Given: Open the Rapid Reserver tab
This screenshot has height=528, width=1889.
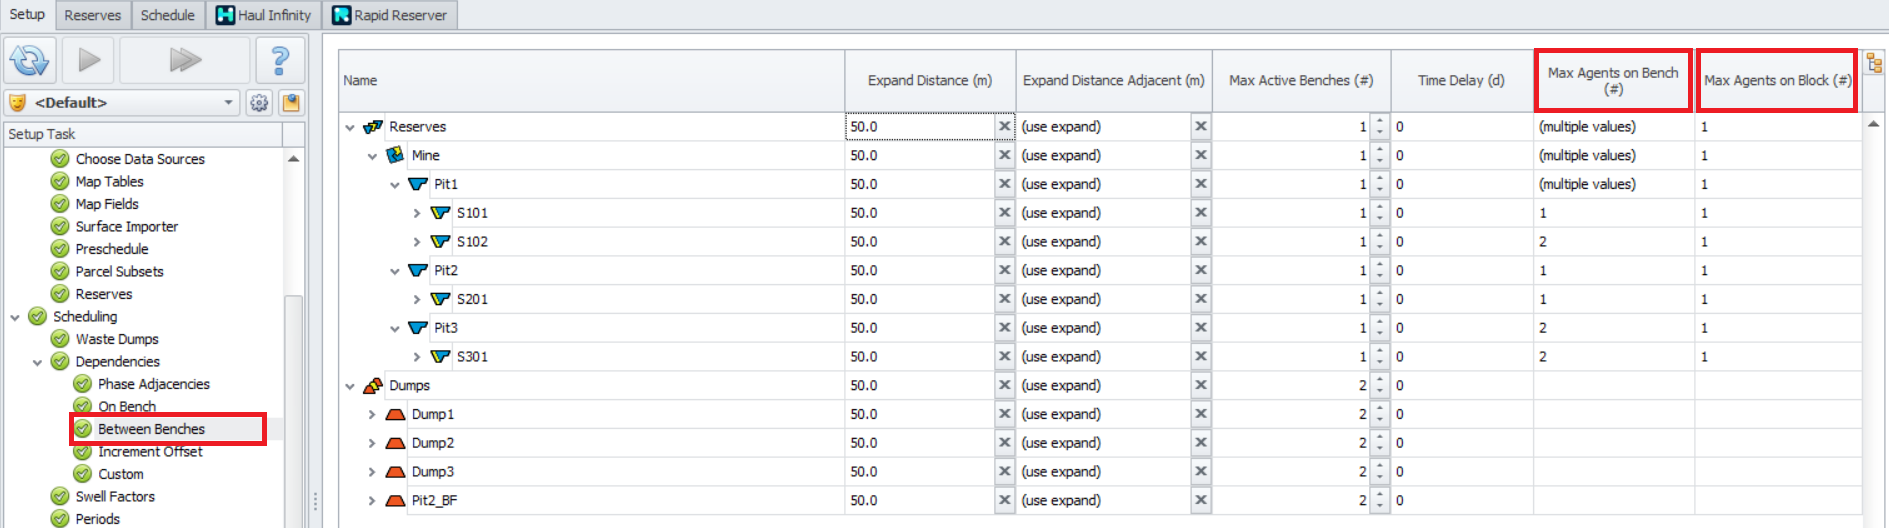Looking at the screenshot, I should click(390, 15).
